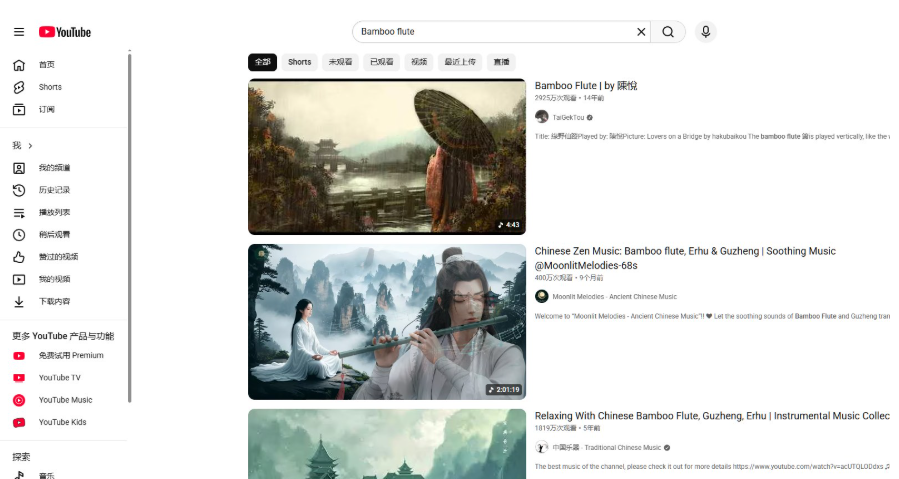Click the 4:43 duration badge
Screen dimensions: 899x479
pyautogui.click(x=509, y=225)
